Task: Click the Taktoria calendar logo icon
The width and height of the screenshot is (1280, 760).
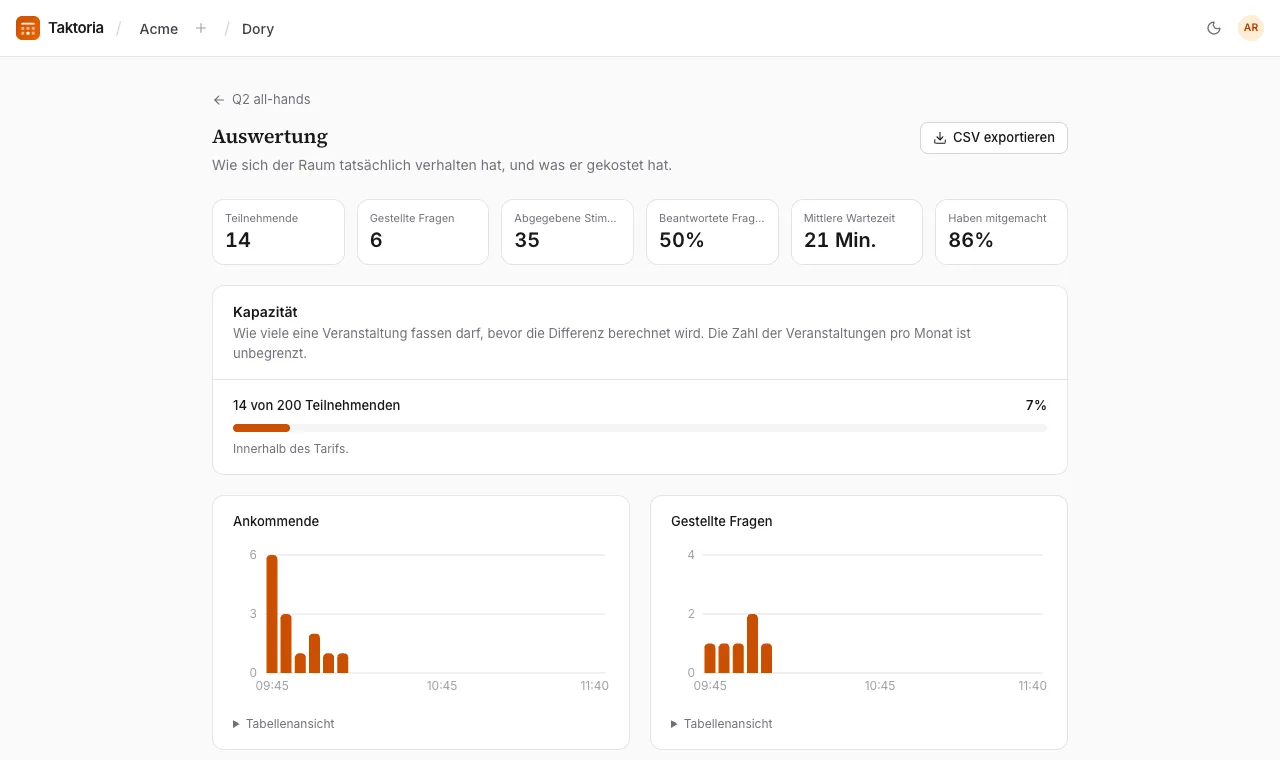Action: pyautogui.click(x=28, y=28)
